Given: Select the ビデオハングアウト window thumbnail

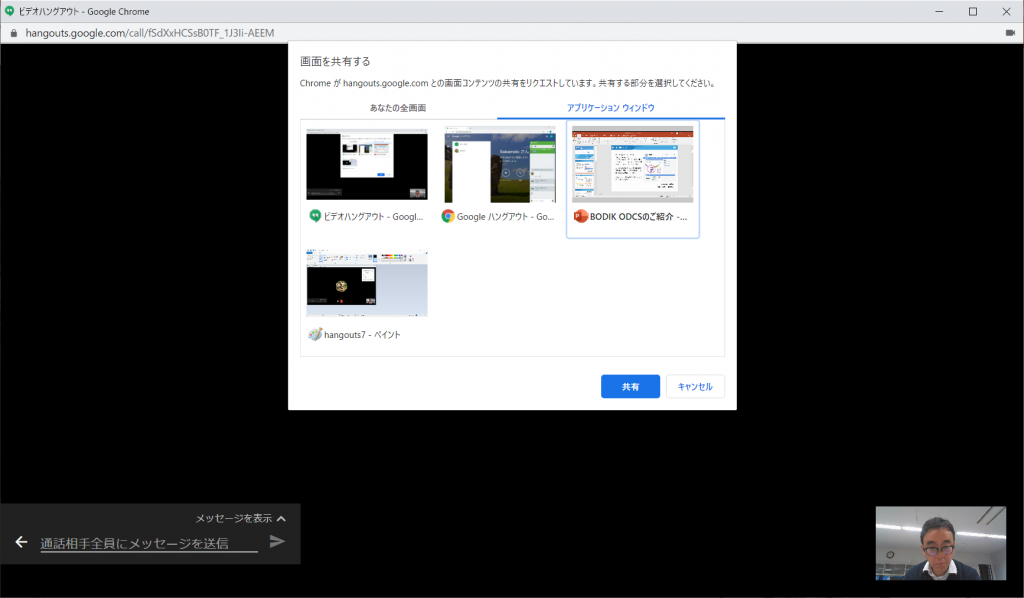Looking at the screenshot, I should coord(366,164).
